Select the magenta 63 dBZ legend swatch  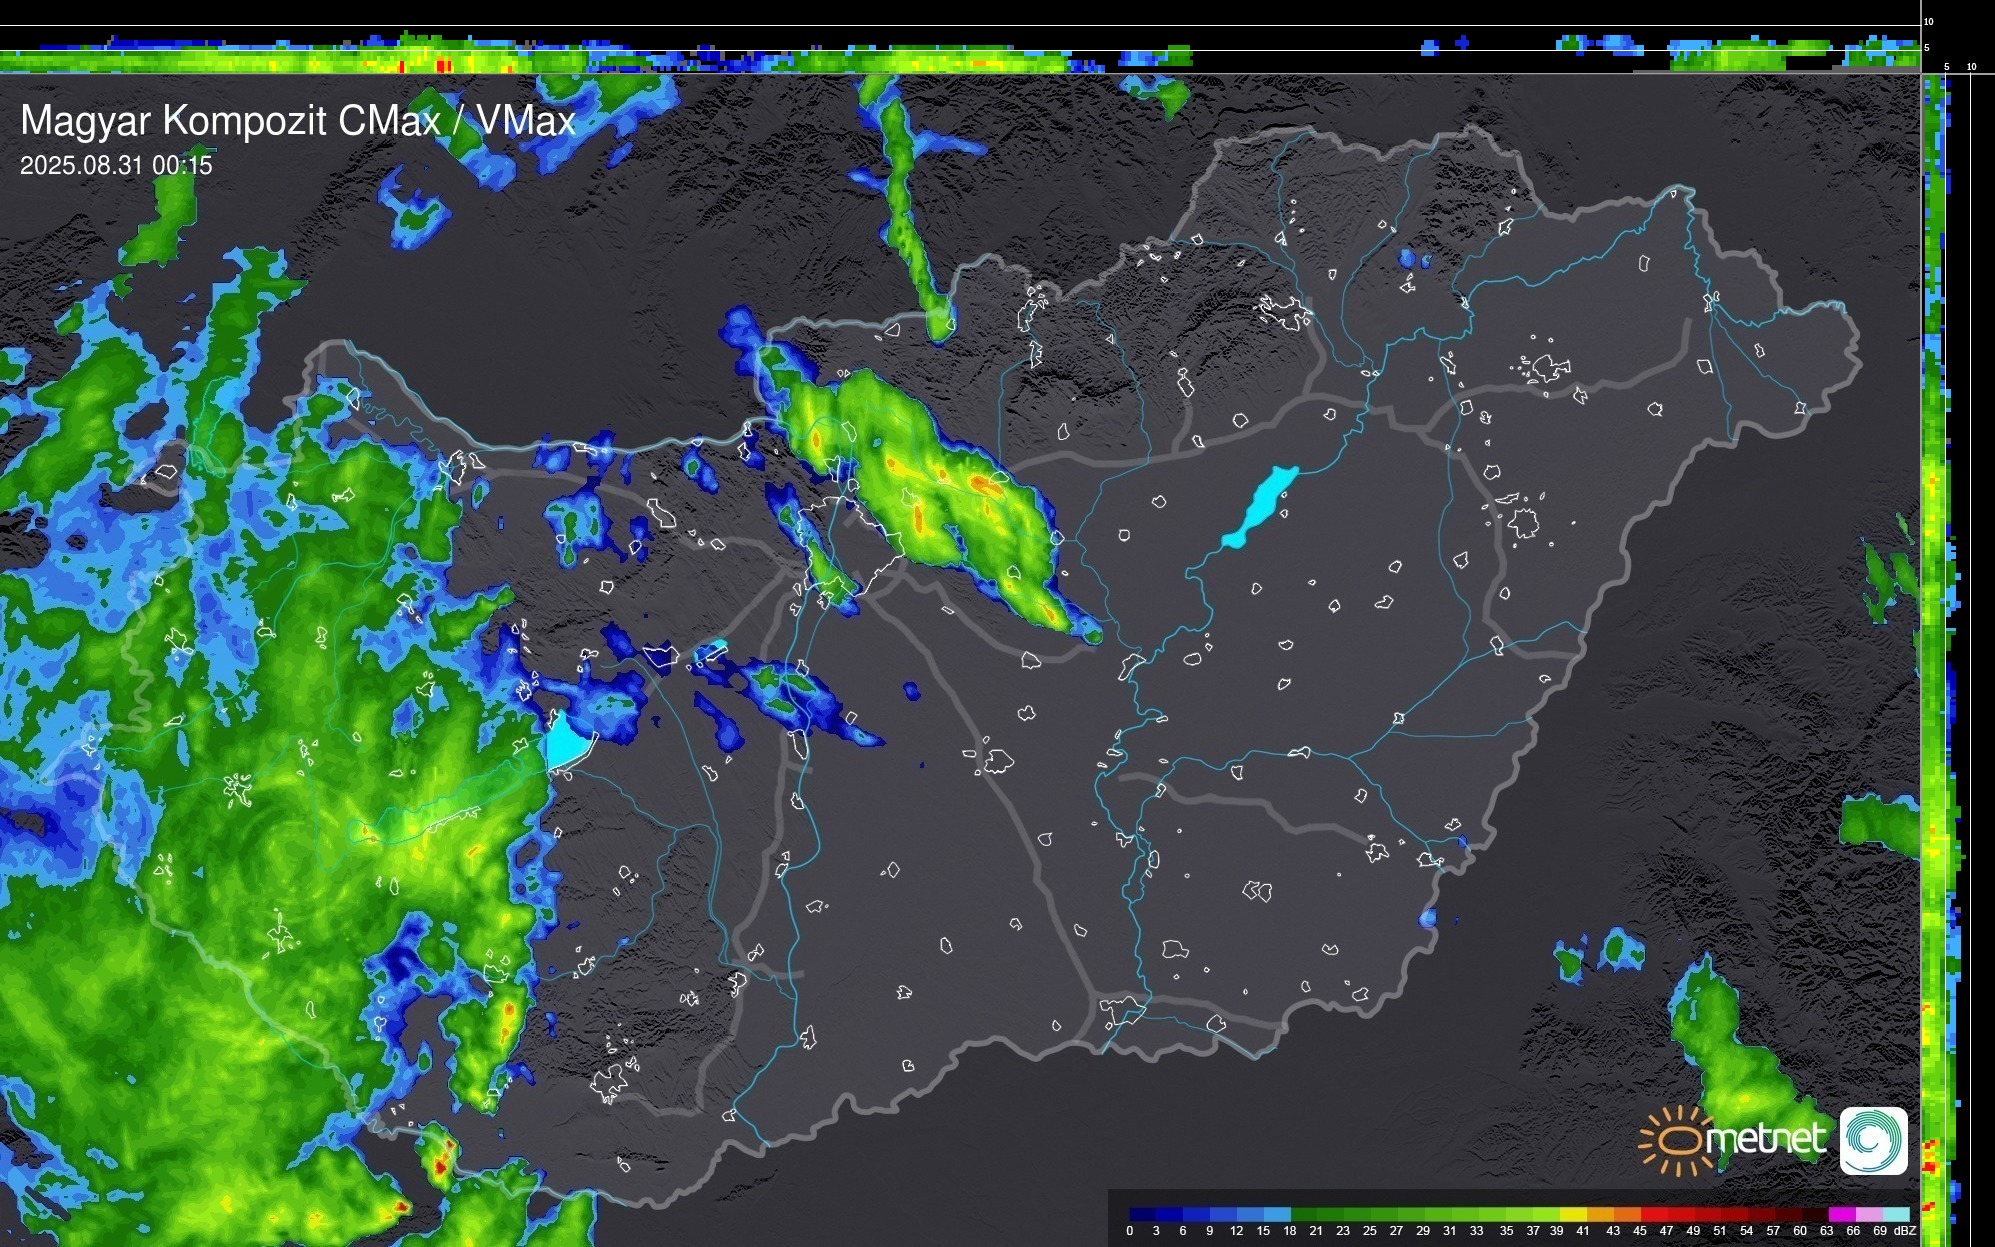tap(1841, 1214)
